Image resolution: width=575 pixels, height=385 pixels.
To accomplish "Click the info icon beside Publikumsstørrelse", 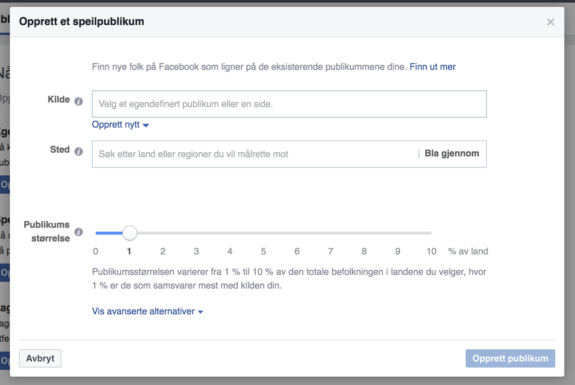I will (78, 232).
